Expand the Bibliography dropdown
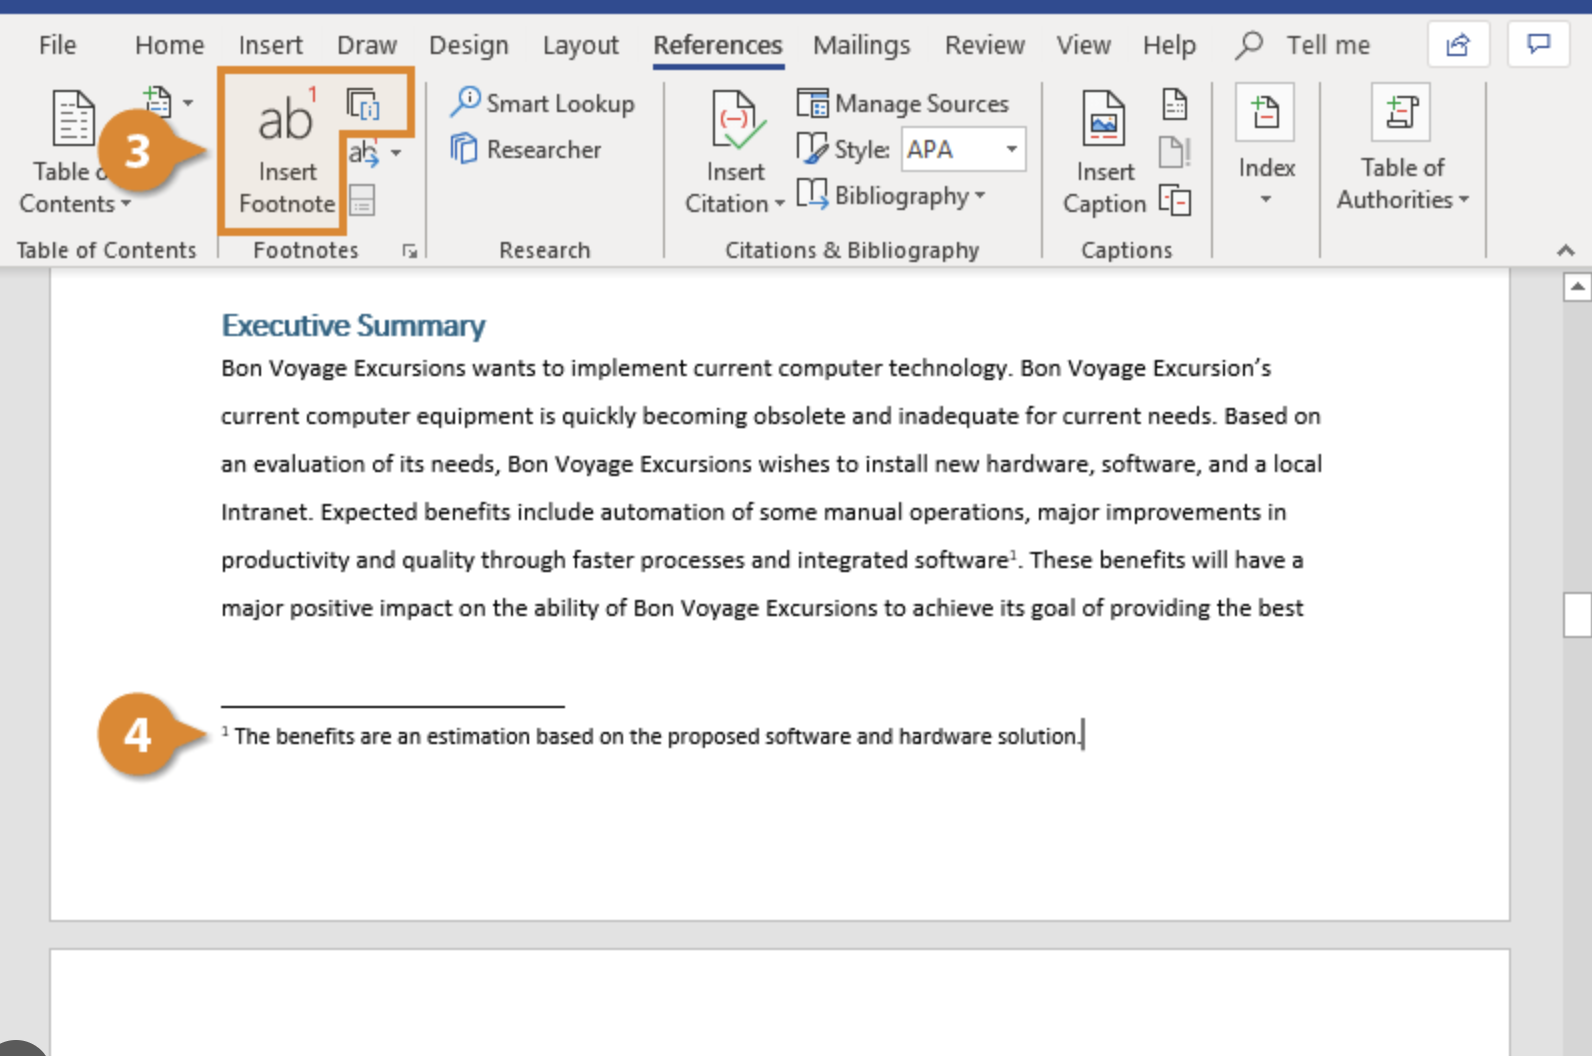This screenshot has width=1592, height=1056. point(892,196)
